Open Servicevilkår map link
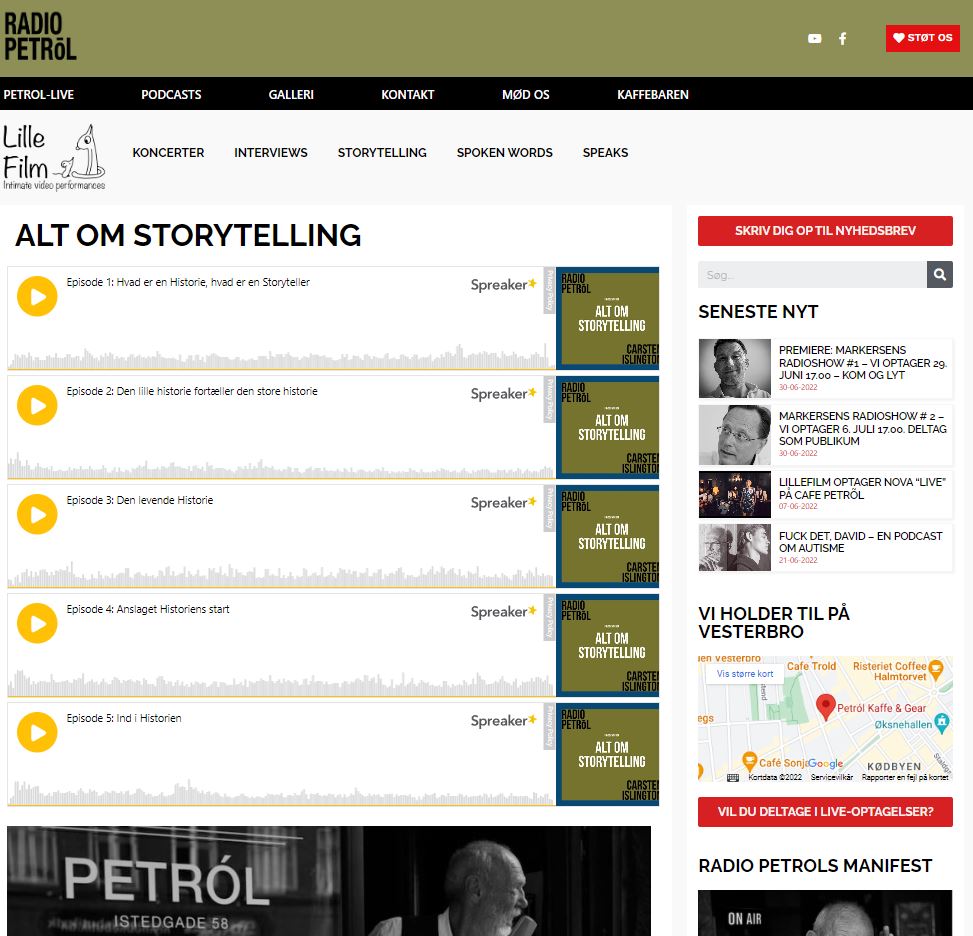 832,777
